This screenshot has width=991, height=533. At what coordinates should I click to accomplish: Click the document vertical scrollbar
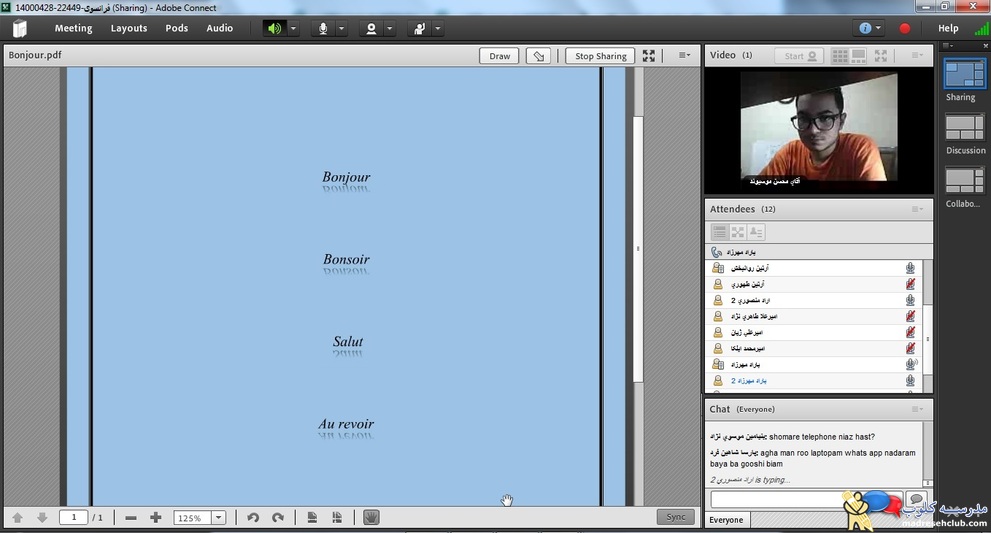coord(638,249)
